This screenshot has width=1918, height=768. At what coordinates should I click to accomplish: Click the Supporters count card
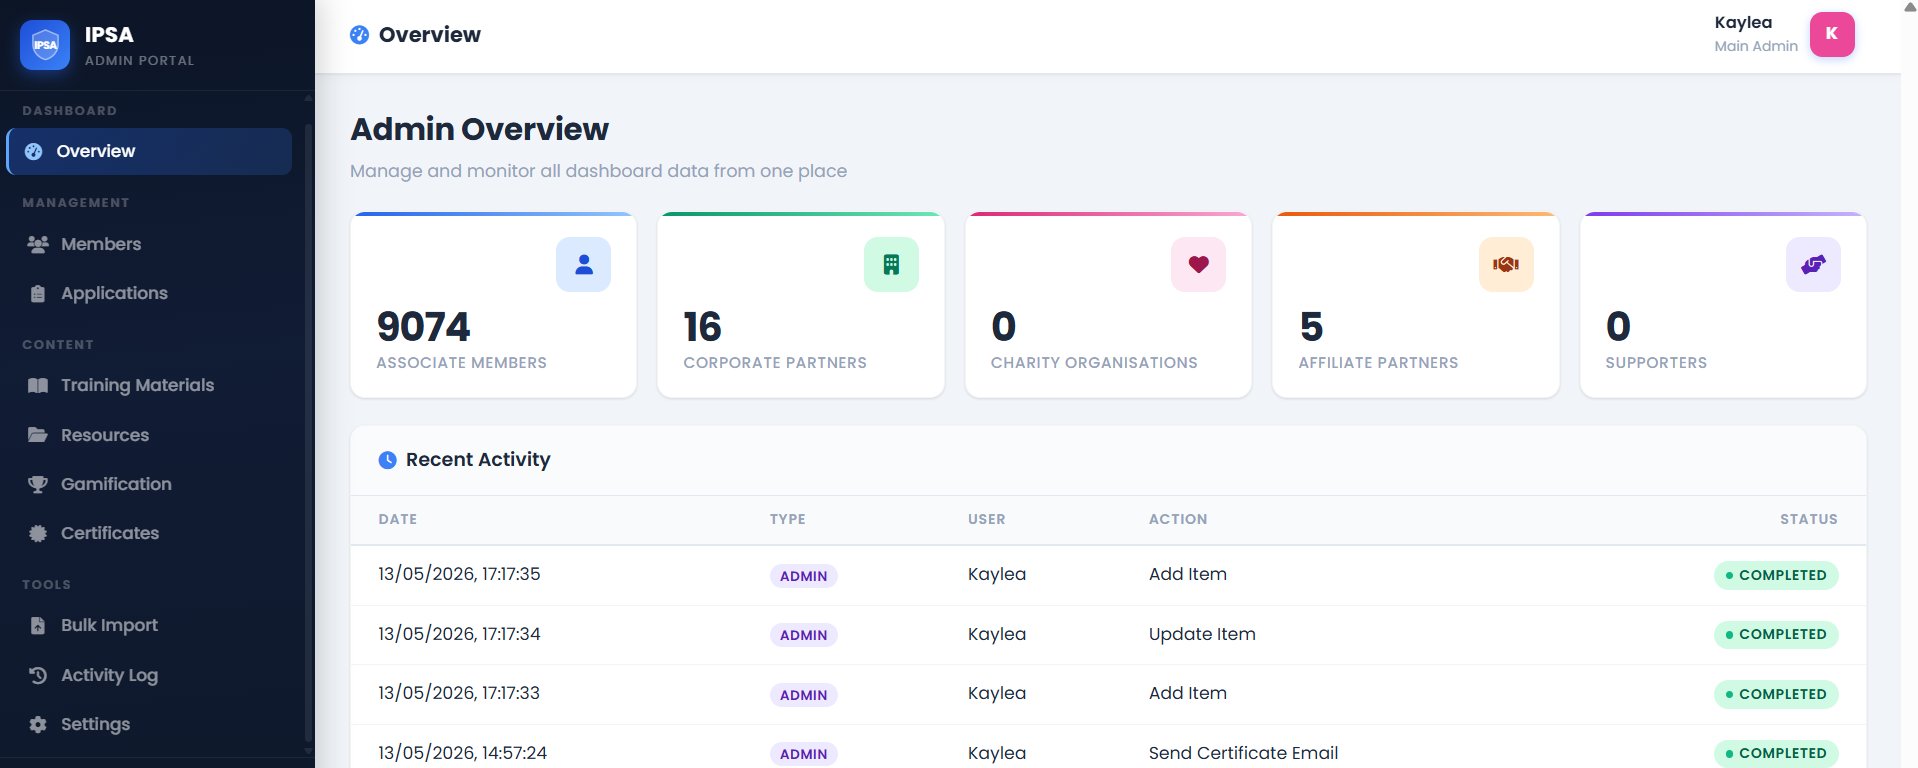(1723, 305)
